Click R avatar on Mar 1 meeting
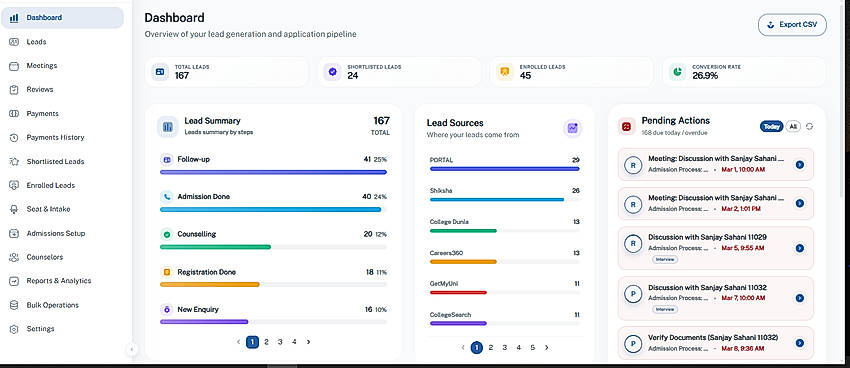Viewport: 850px width, 368px height. [633, 165]
